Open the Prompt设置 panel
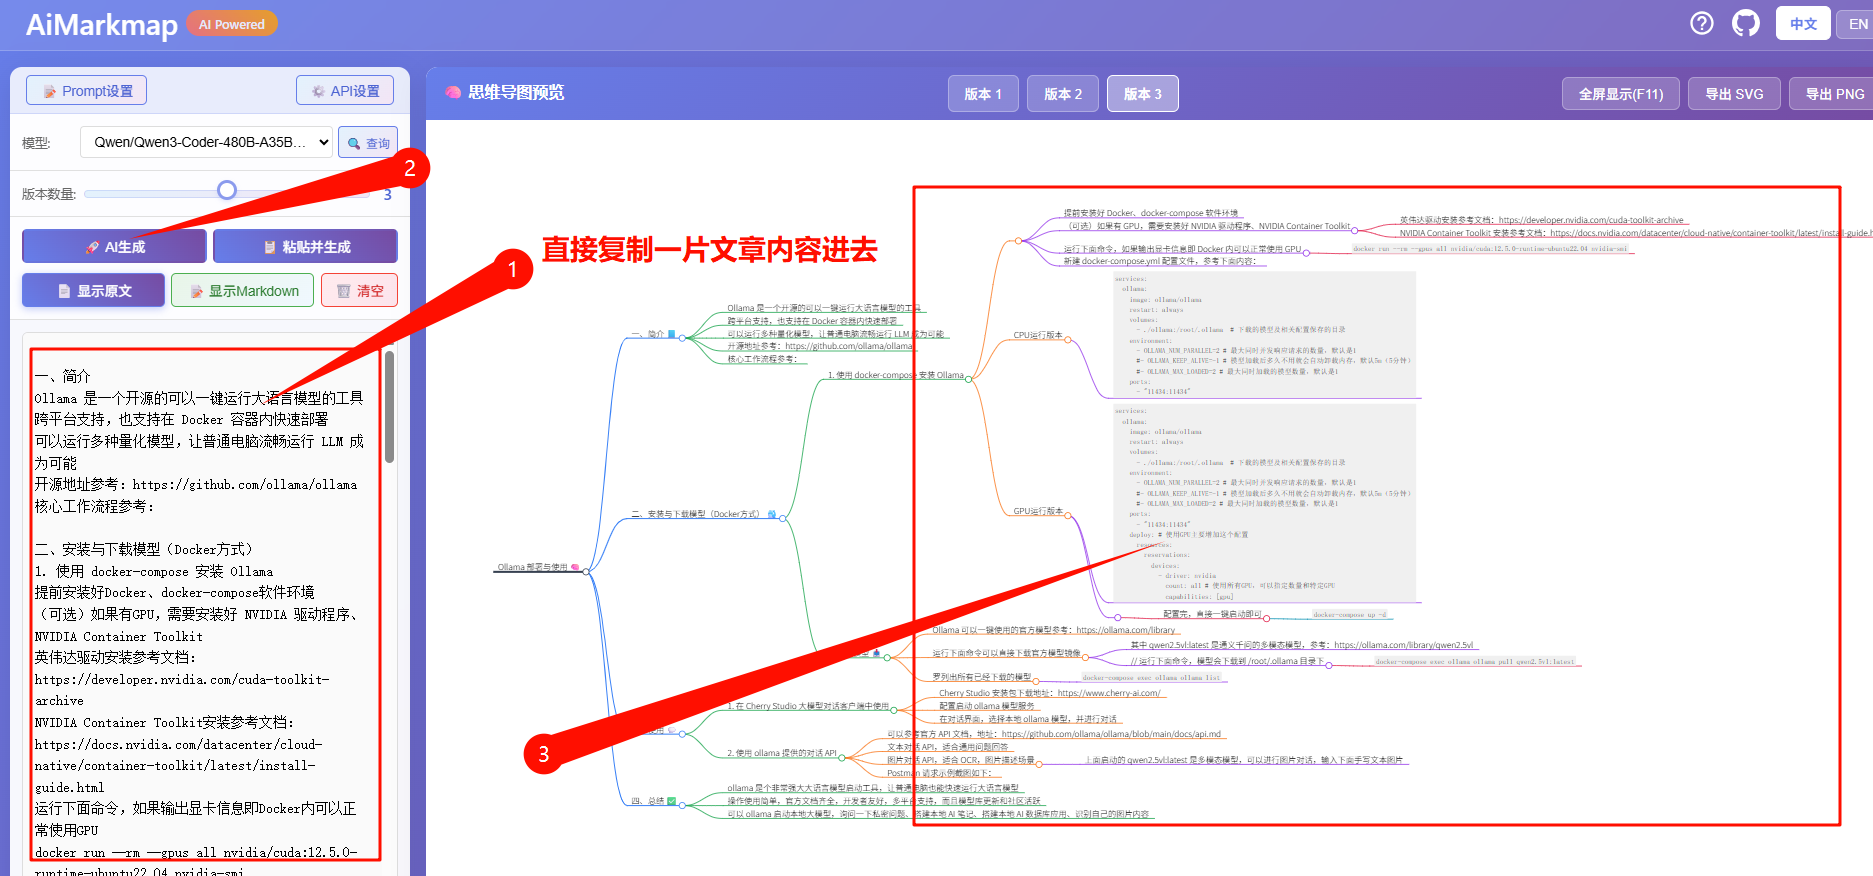 pos(87,90)
